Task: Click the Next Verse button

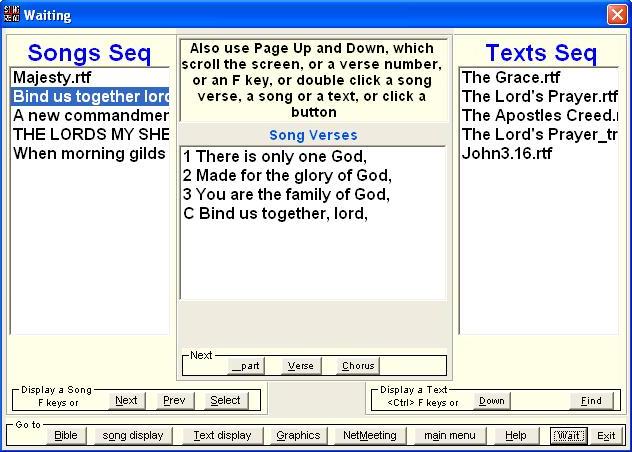Action: [x=301, y=366]
